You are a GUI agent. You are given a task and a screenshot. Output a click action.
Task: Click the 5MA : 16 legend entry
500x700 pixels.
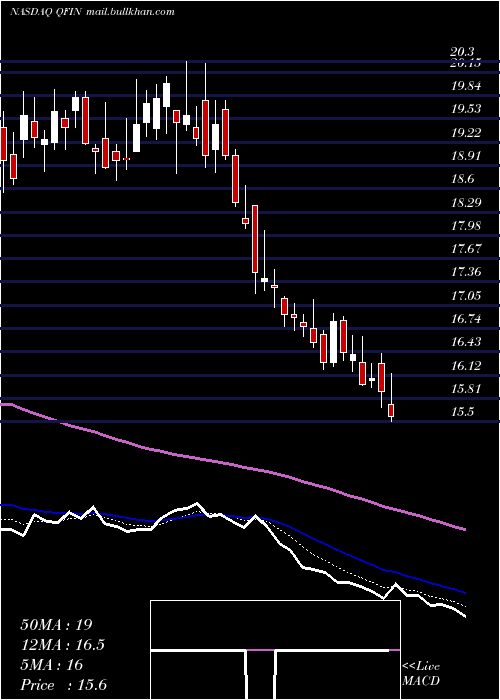(52, 665)
